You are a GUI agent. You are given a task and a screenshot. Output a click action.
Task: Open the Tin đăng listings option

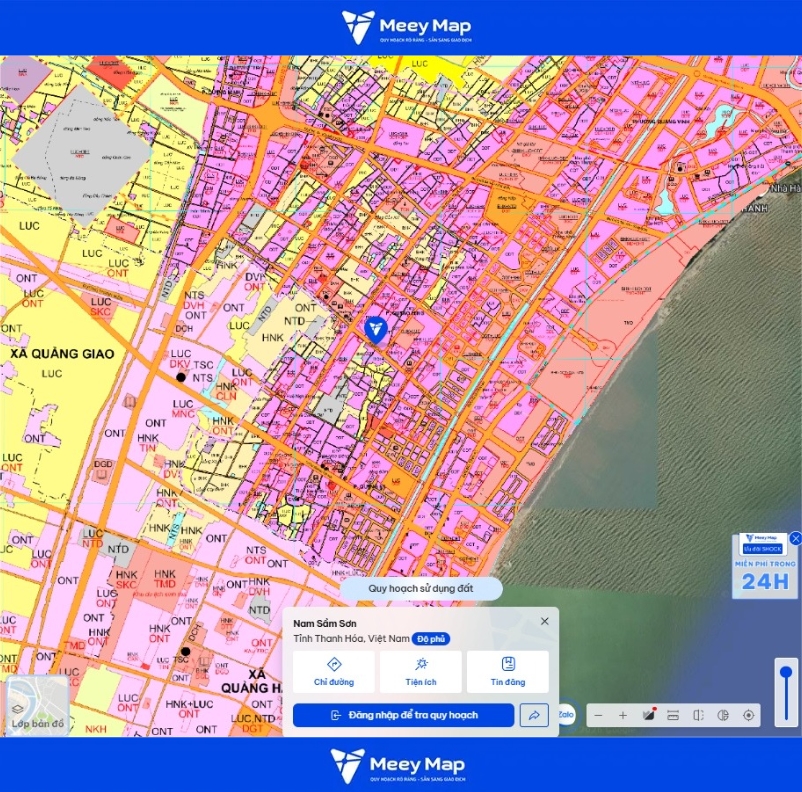pos(507,672)
